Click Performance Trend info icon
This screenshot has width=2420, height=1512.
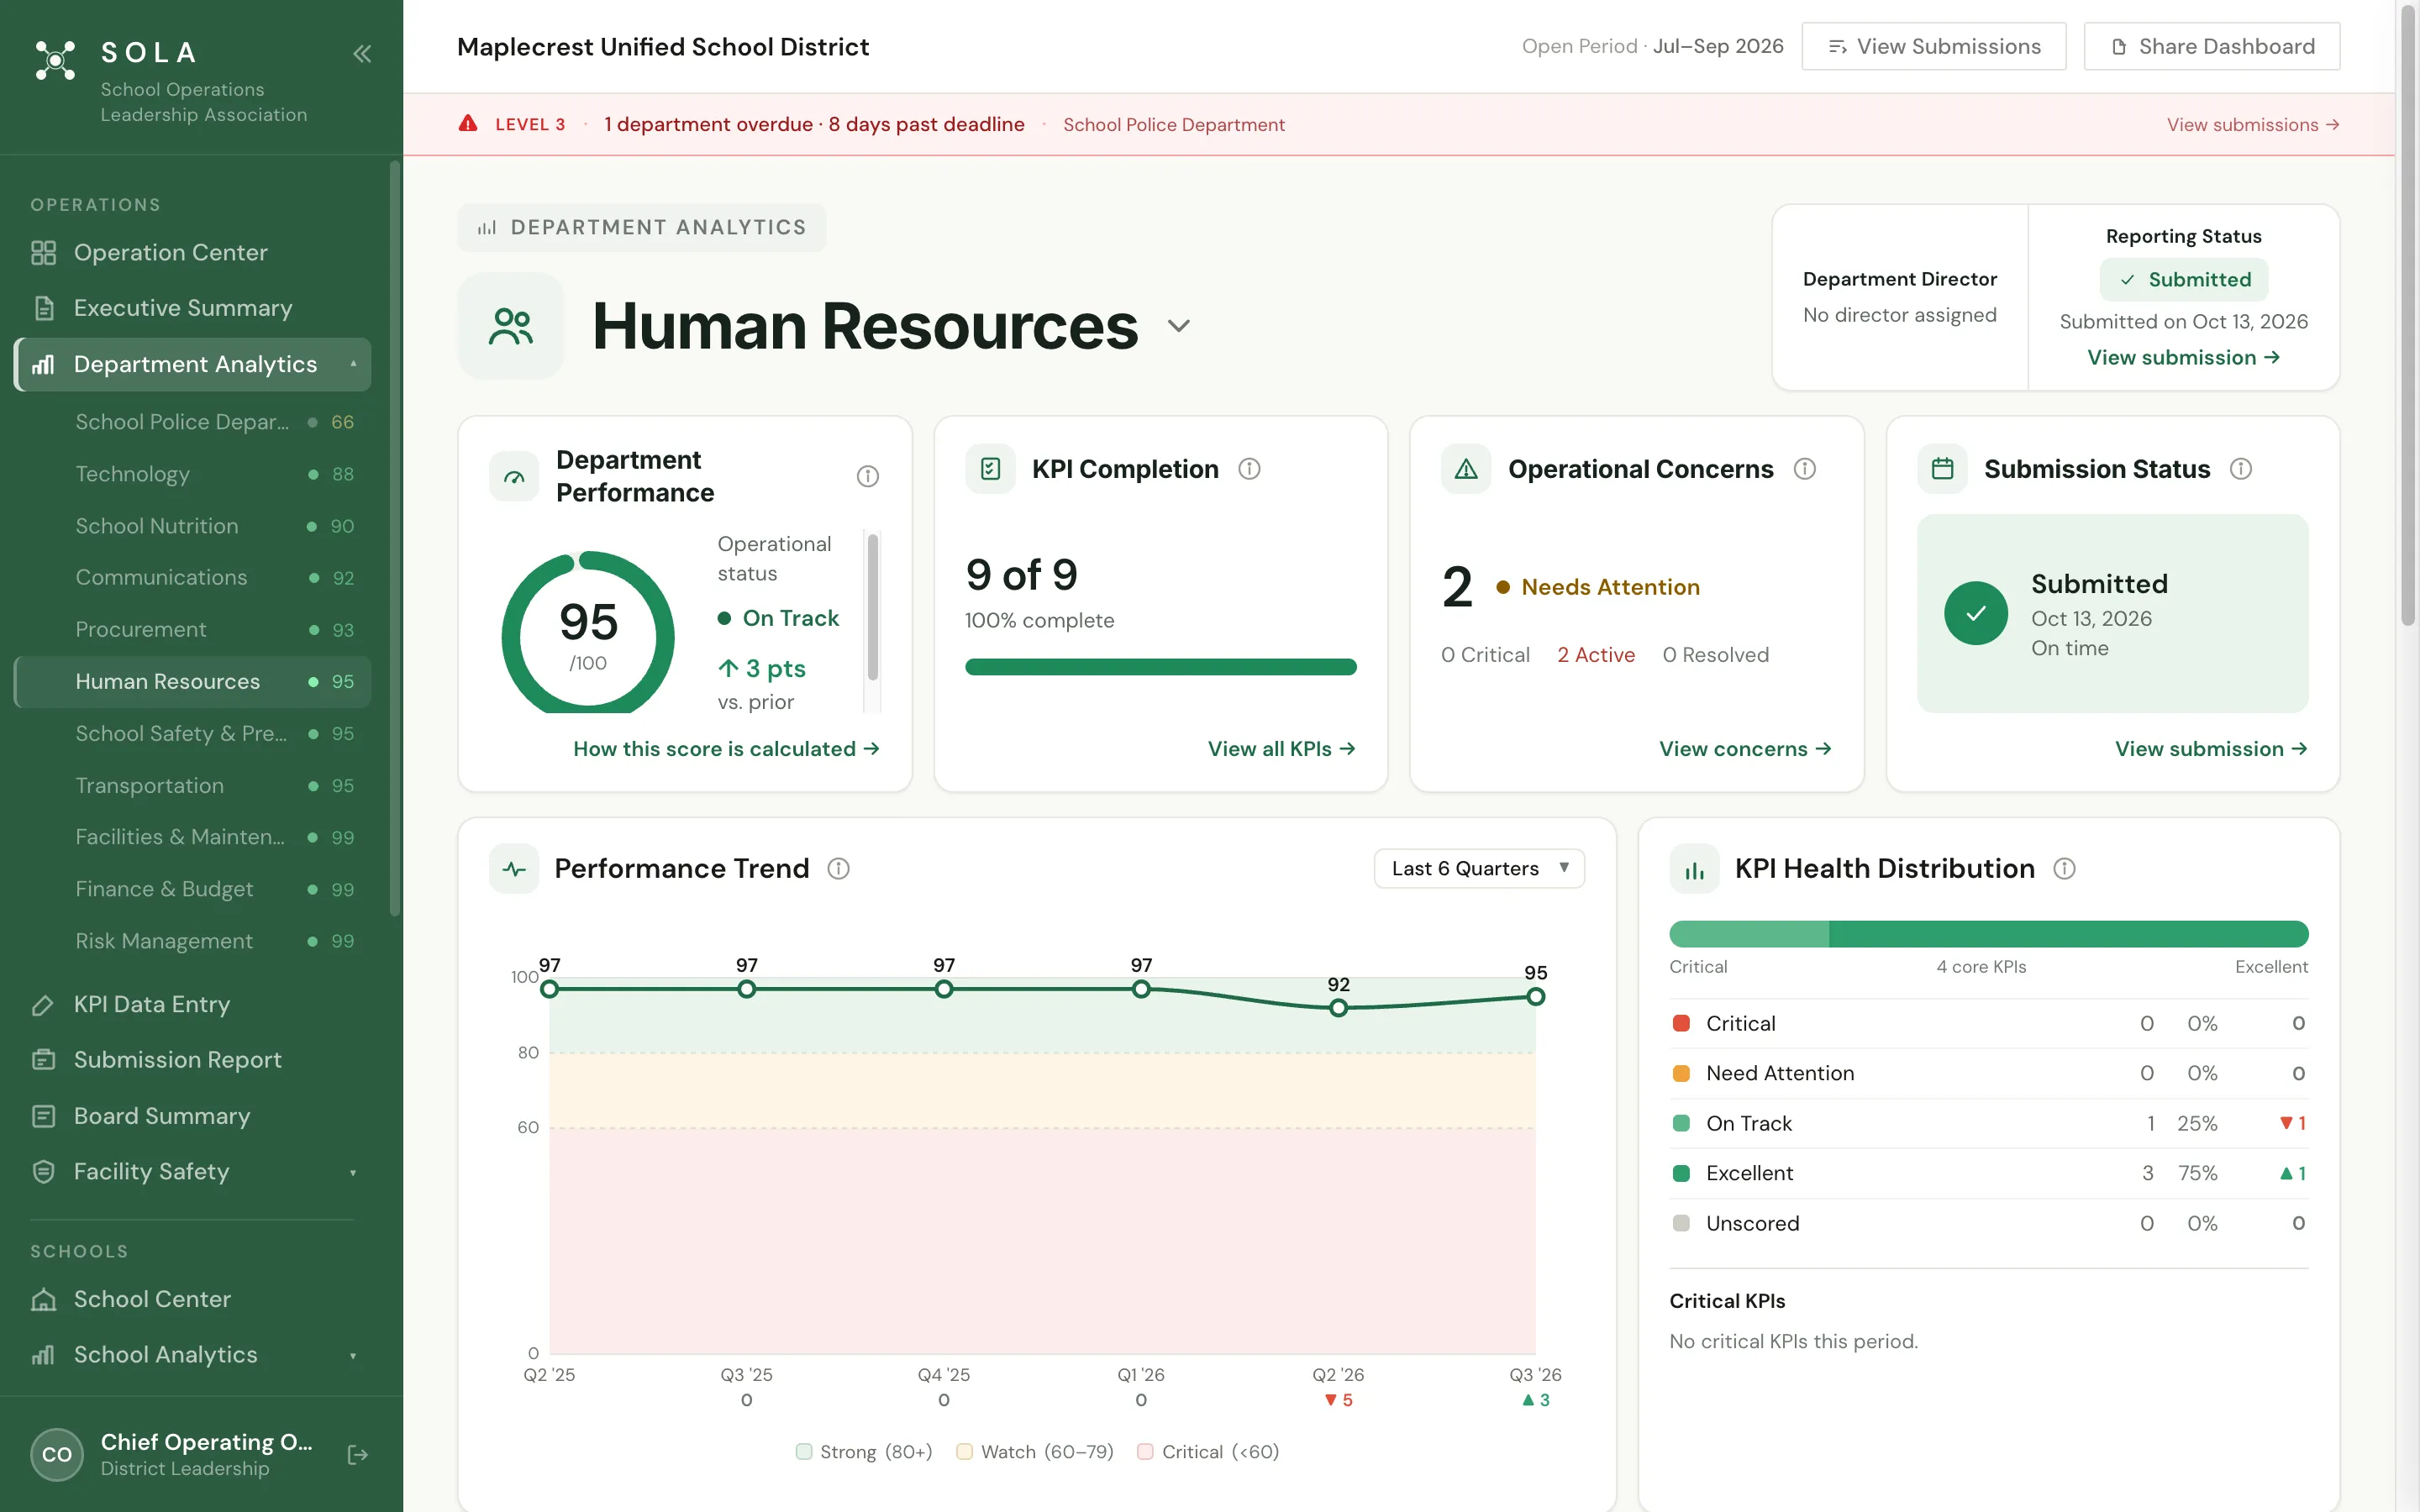pyautogui.click(x=838, y=868)
